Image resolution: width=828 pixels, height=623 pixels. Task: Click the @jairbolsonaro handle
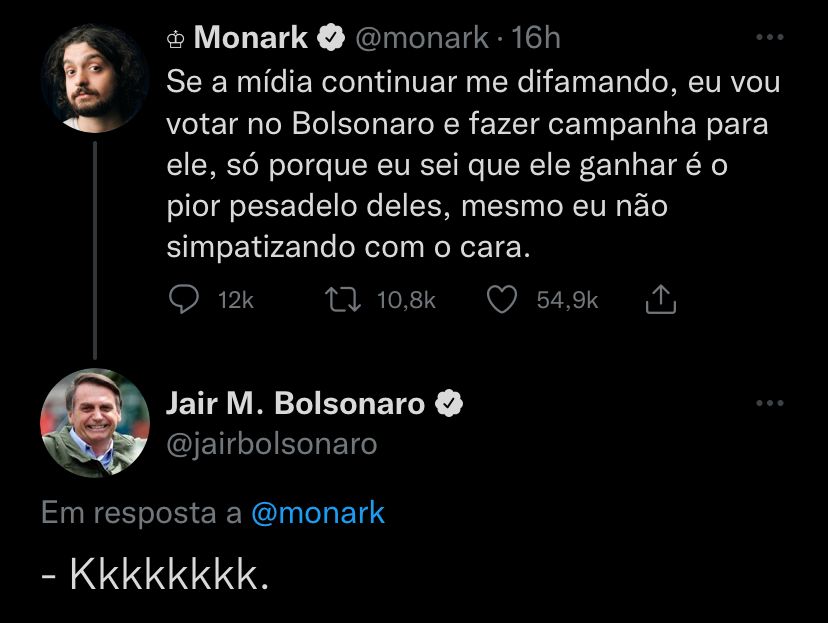(271, 443)
